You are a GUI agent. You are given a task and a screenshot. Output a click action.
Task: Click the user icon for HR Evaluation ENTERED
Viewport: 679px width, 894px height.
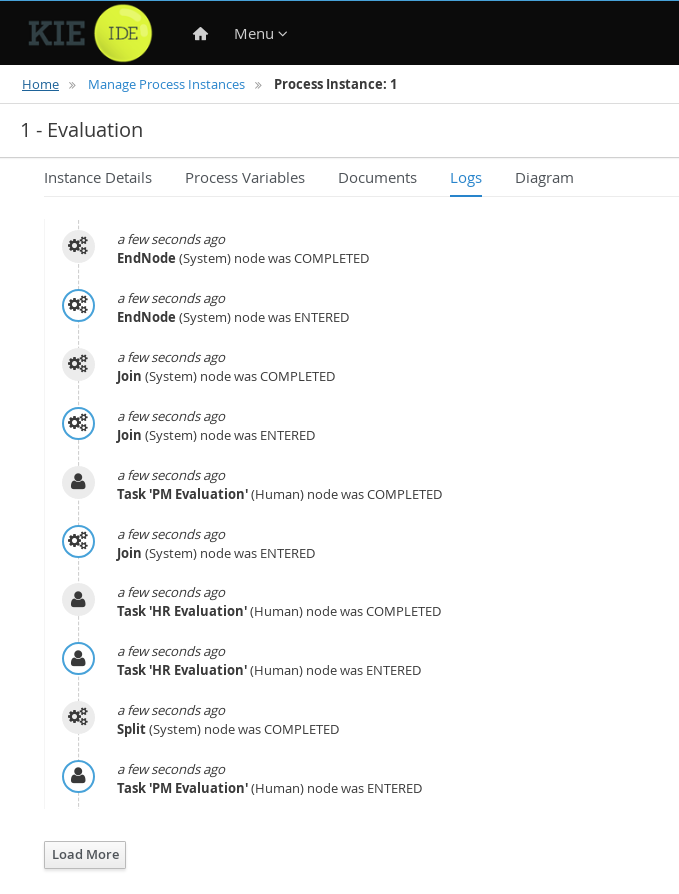tap(78, 659)
